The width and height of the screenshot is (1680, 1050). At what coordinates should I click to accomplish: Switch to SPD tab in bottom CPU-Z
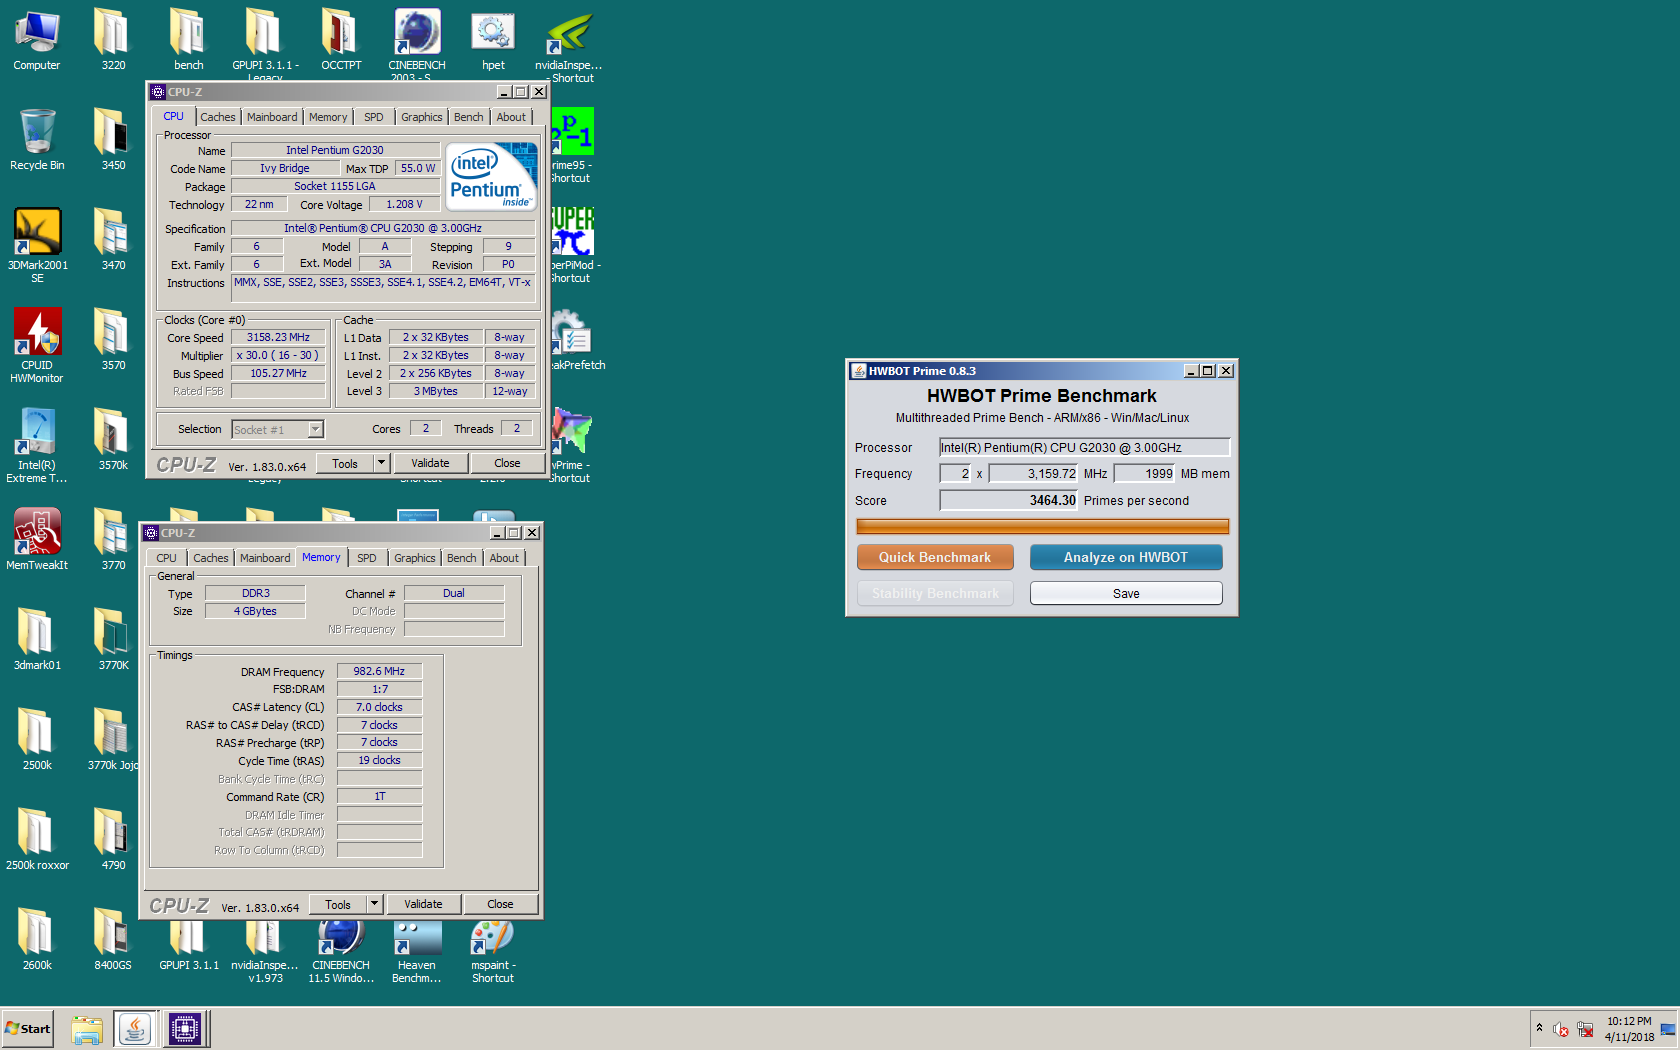coord(366,558)
